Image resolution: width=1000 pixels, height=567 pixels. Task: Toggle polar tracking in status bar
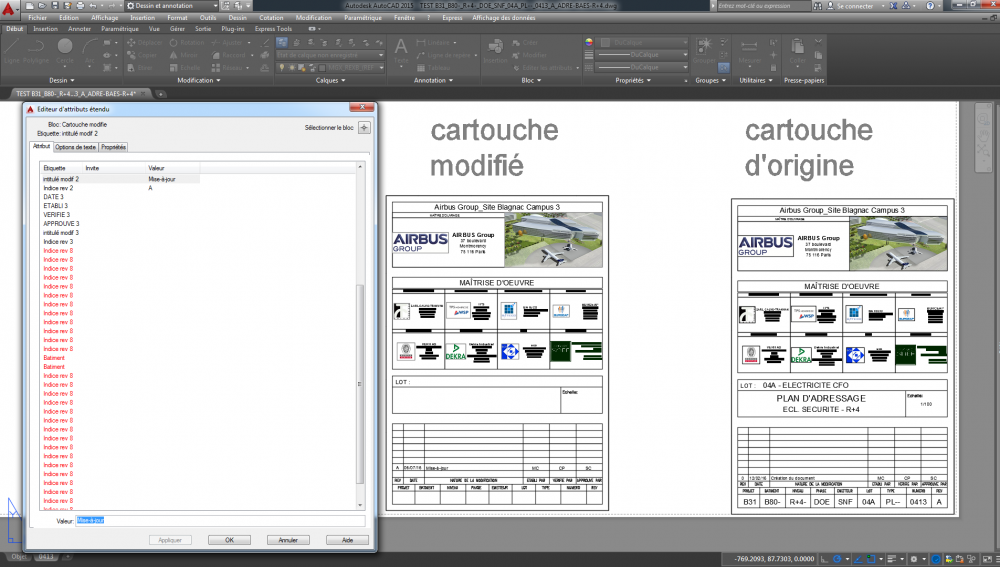pyautogui.click(x=838, y=559)
